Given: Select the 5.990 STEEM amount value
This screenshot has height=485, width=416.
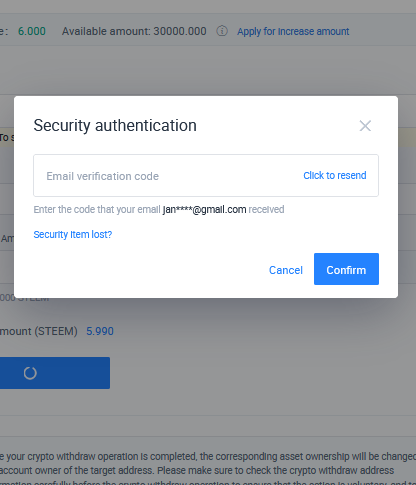Looking at the screenshot, I should (x=100, y=331).
